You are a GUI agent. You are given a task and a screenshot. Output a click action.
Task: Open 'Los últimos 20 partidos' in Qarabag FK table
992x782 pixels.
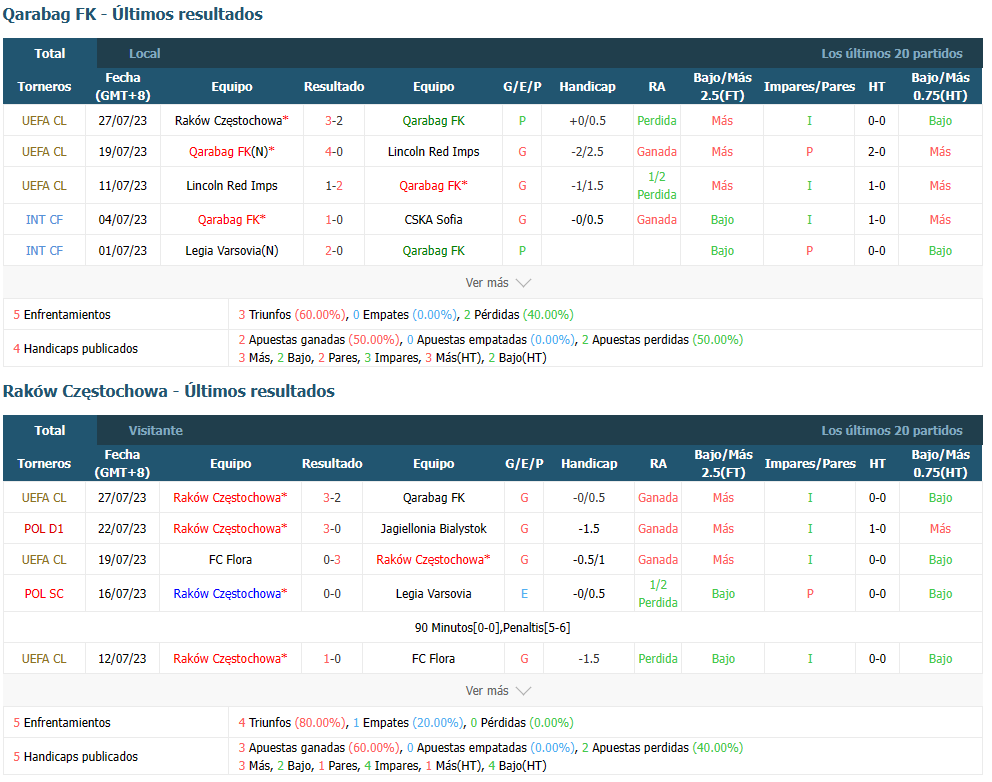click(x=891, y=54)
